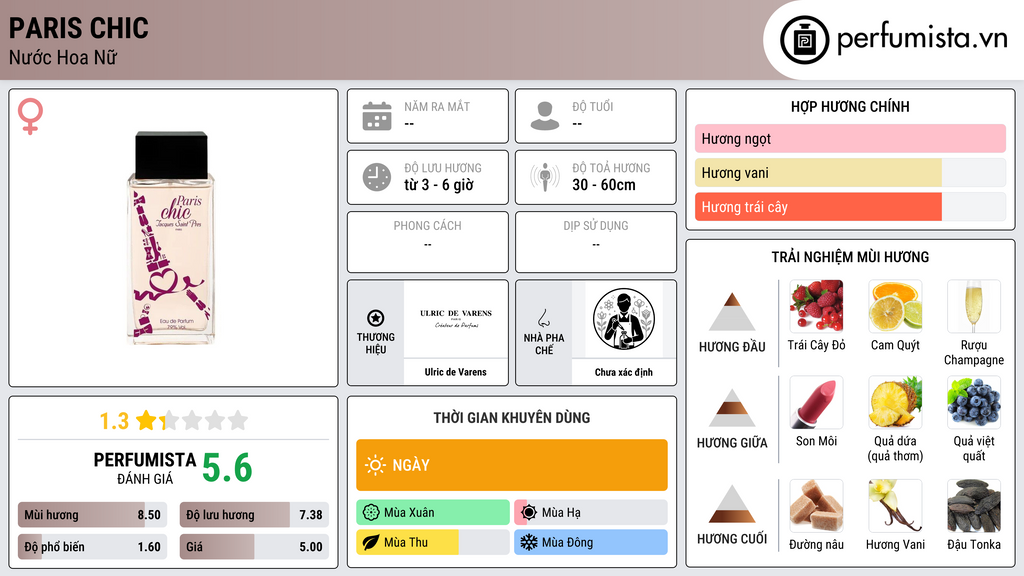The height and width of the screenshot is (576, 1024).
Task: Click the 1.3 star rating number
Action: pyautogui.click(x=114, y=421)
